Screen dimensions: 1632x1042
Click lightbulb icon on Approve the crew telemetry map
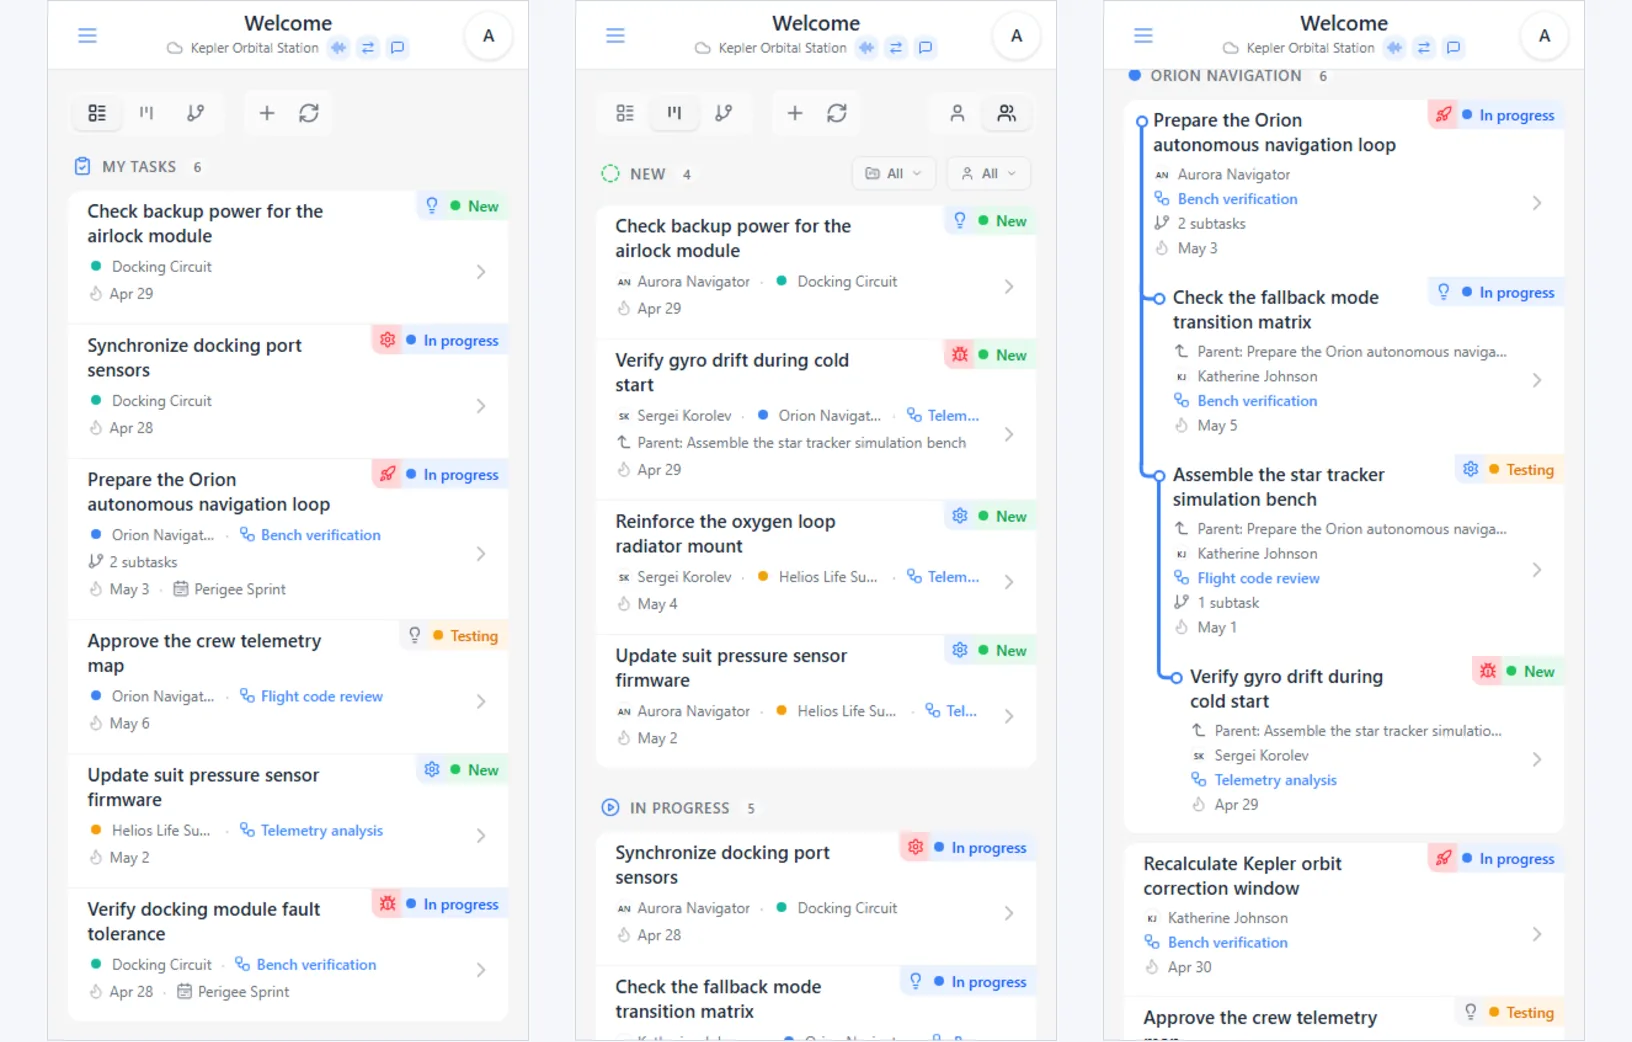point(414,635)
